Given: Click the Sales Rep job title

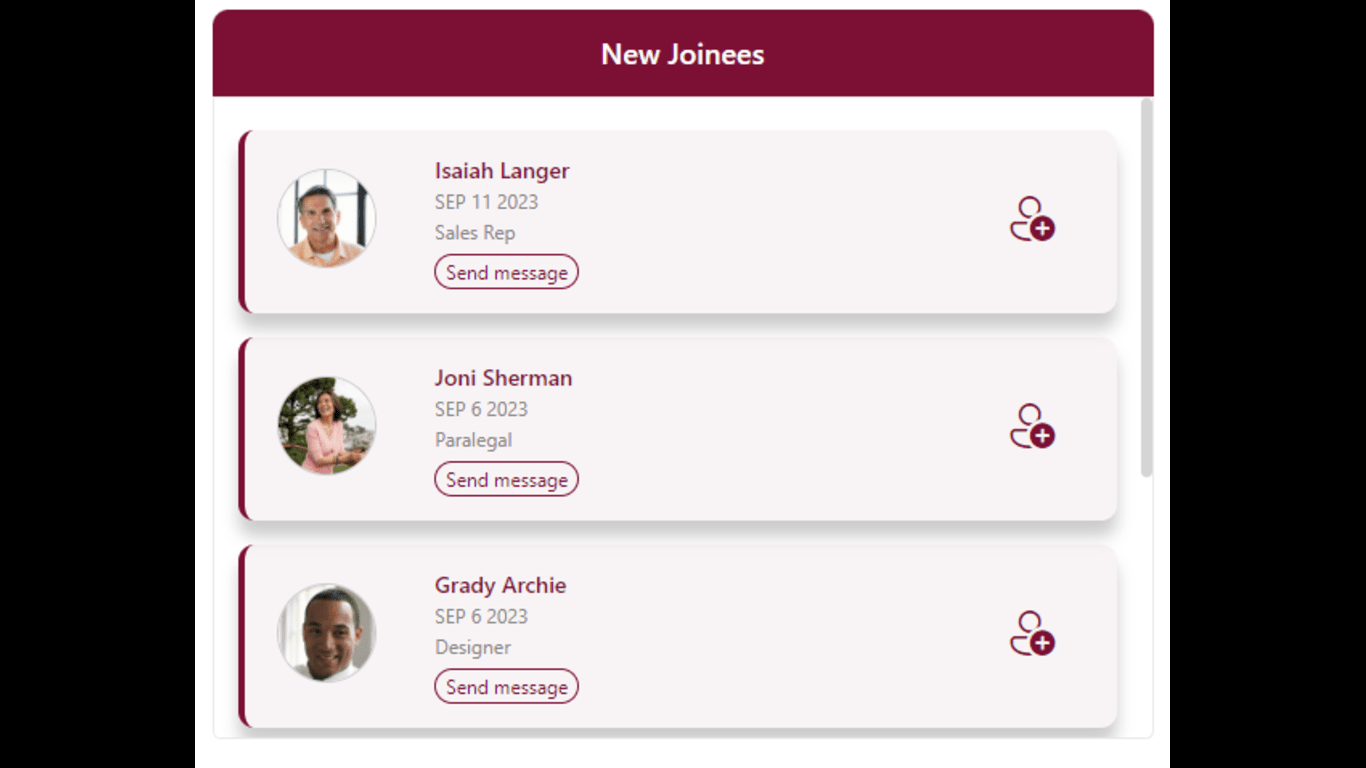Looking at the screenshot, I should (475, 233).
